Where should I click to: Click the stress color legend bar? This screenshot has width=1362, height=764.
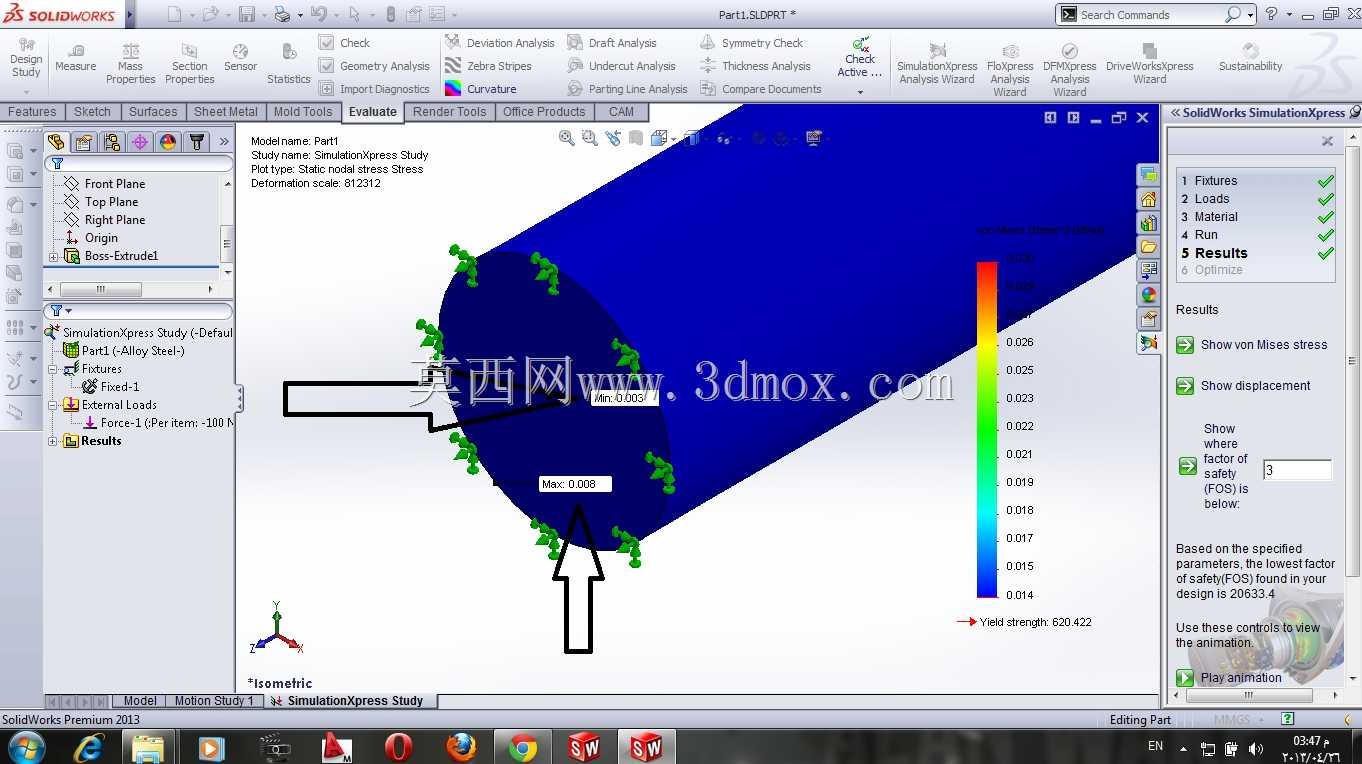pyautogui.click(x=987, y=430)
